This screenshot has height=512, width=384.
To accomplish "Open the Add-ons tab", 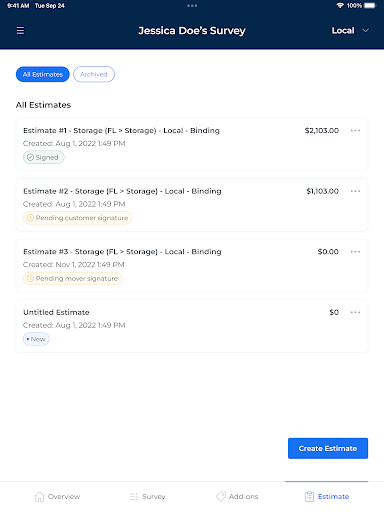I will 237,497.
